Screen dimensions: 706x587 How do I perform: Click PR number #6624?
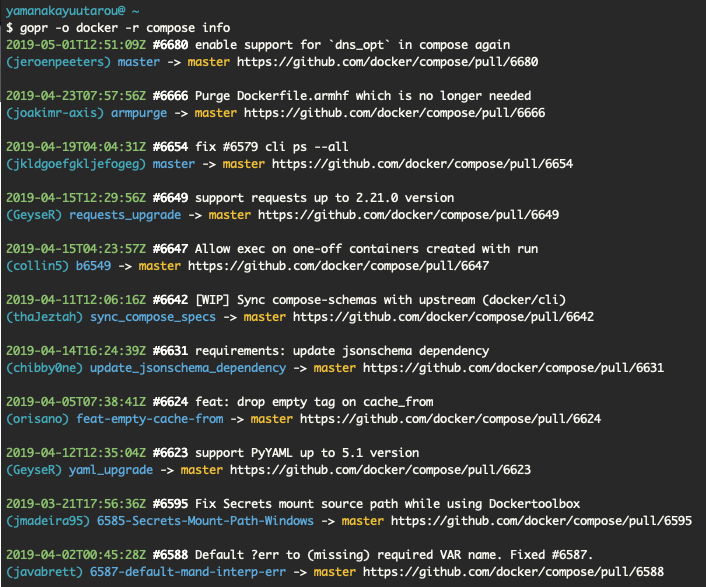point(170,402)
